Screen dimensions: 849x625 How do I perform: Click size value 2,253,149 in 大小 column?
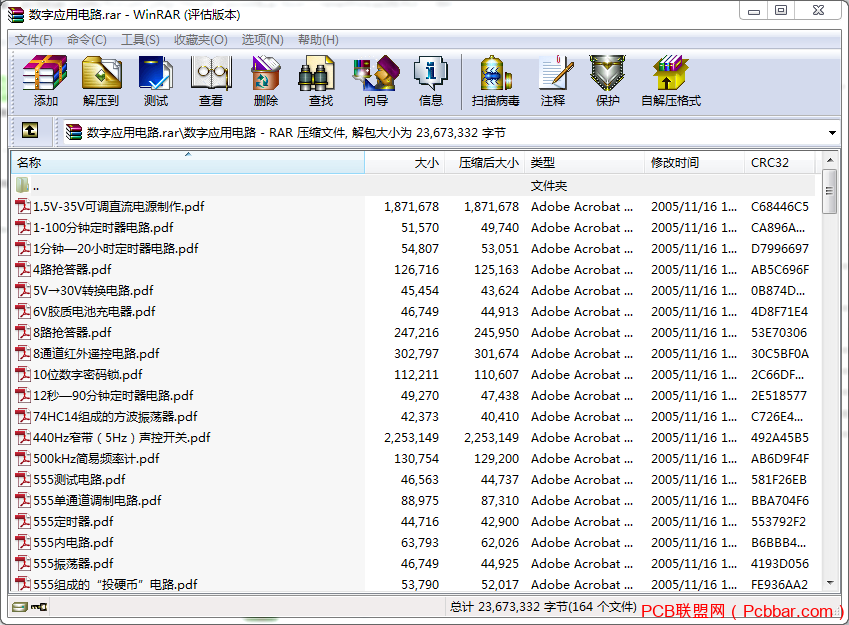[412, 437]
